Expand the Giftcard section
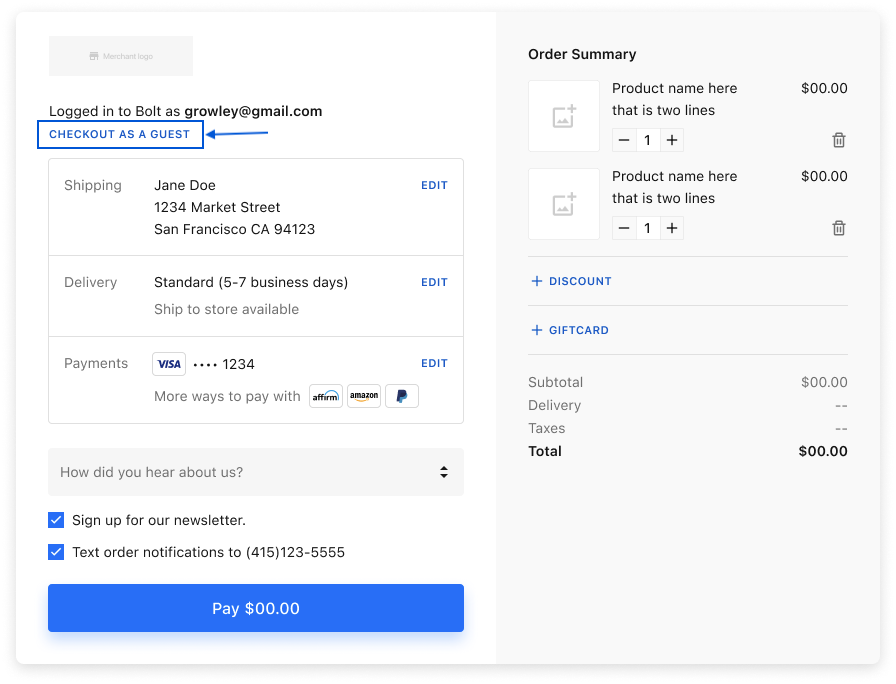This screenshot has width=896, height=684. (x=570, y=330)
